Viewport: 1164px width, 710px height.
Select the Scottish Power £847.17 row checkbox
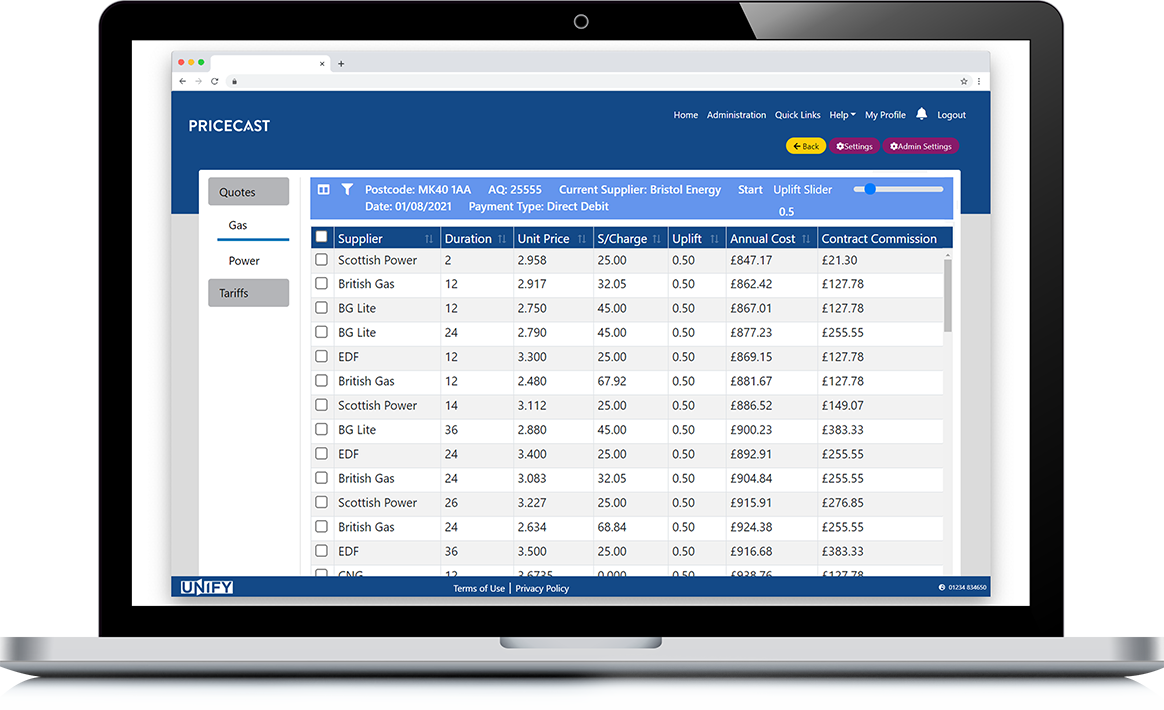tap(321, 260)
